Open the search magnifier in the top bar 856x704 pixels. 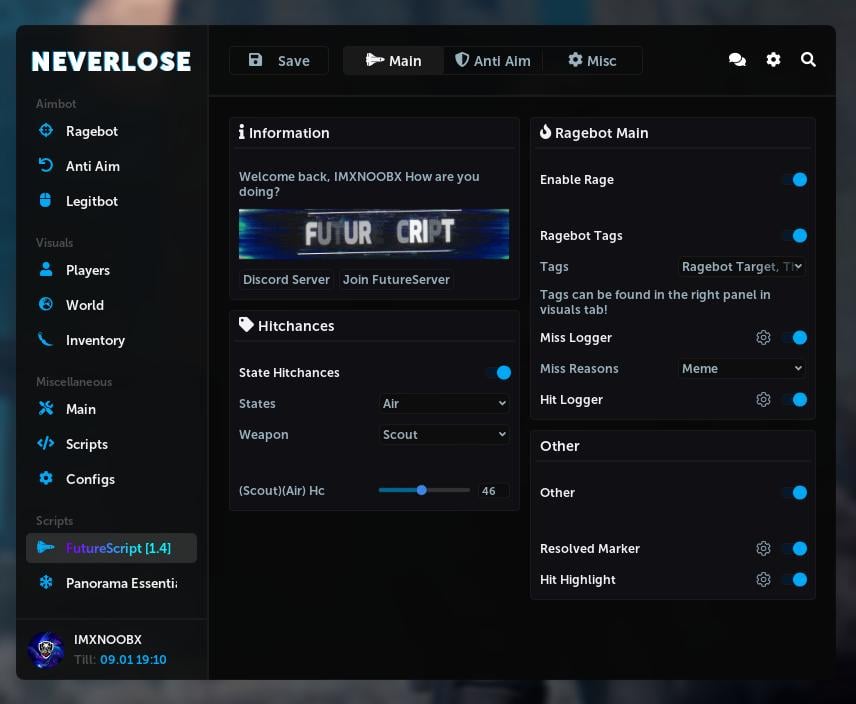808,60
